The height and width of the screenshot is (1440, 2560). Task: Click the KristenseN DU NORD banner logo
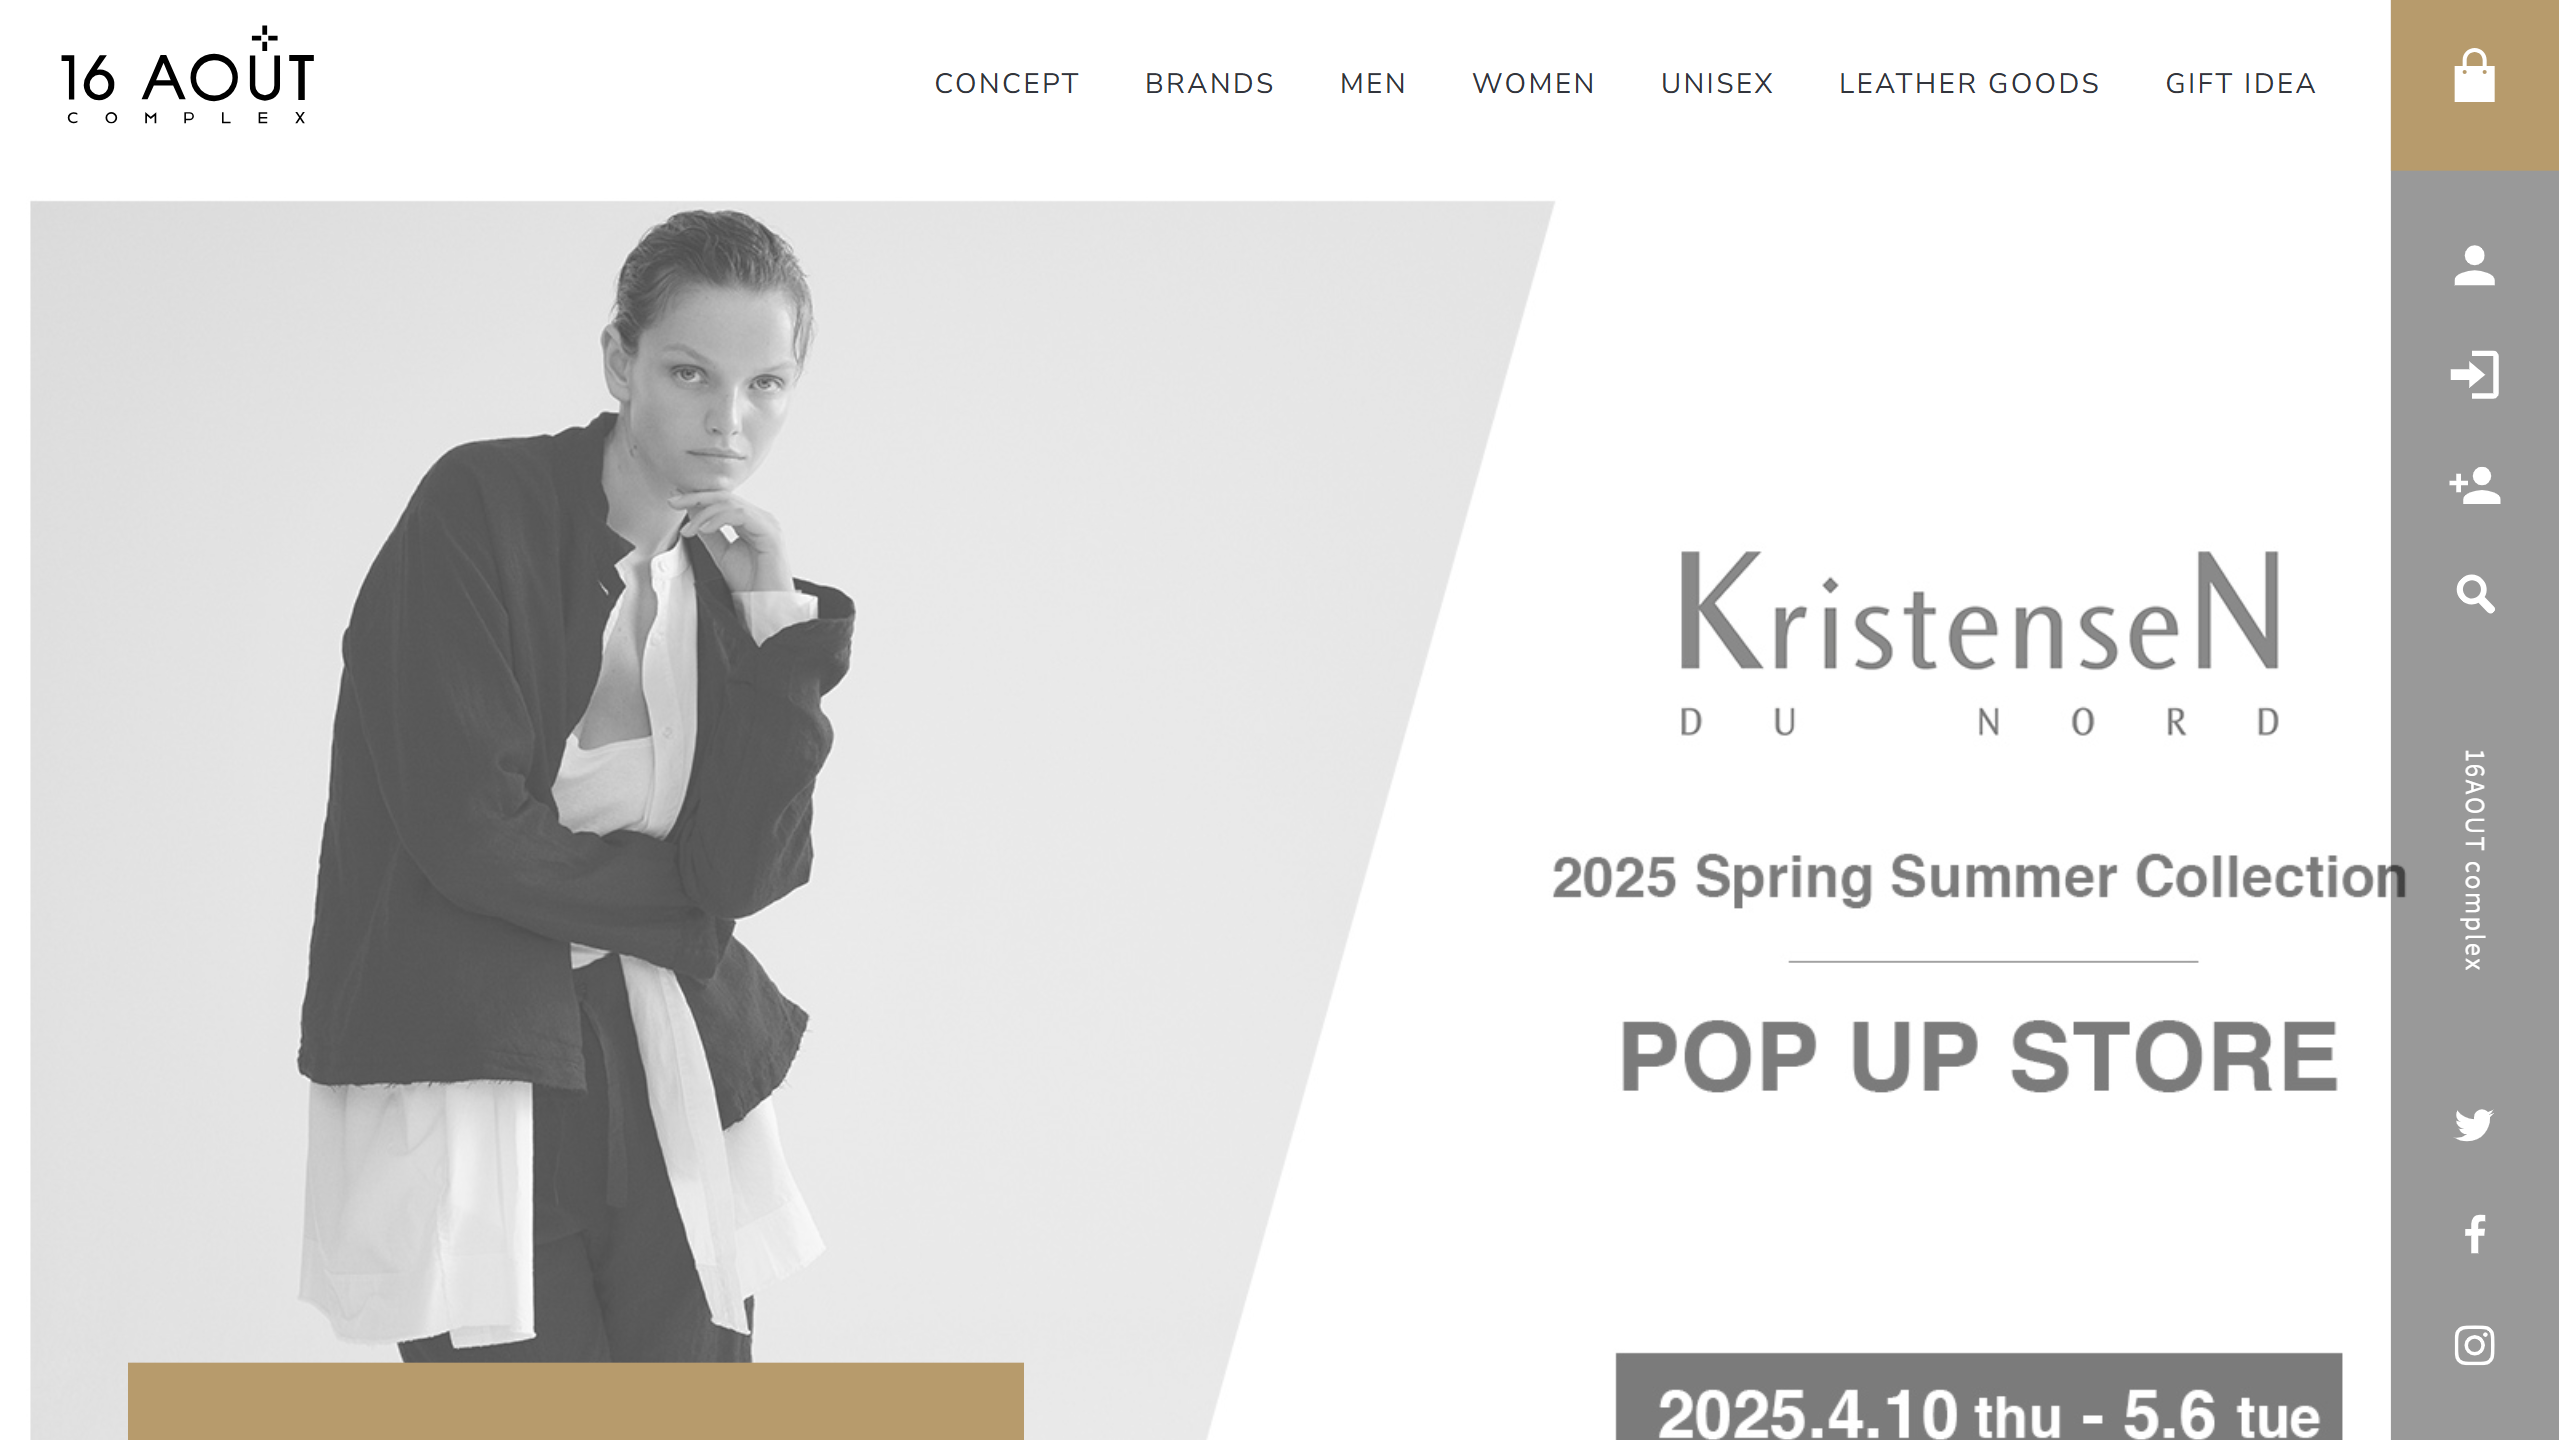point(1979,642)
